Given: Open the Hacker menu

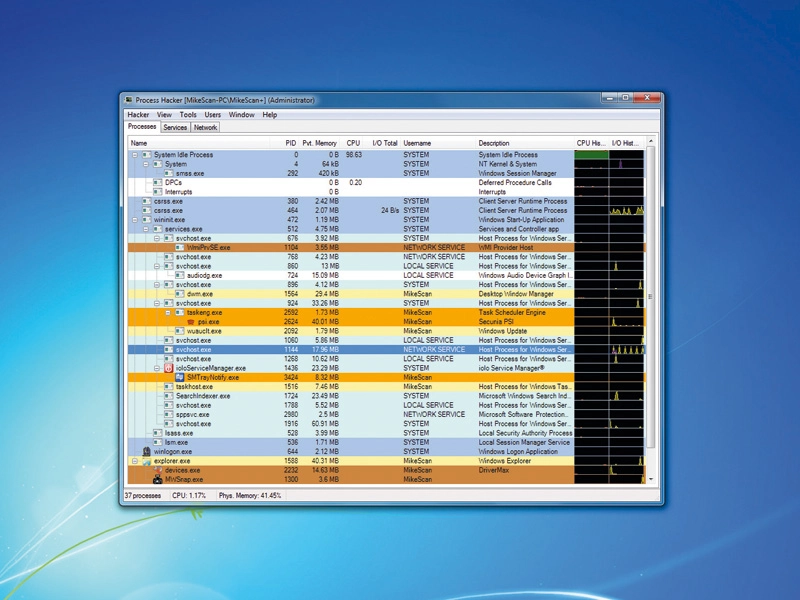Looking at the screenshot, I should [x=138, y=115].
